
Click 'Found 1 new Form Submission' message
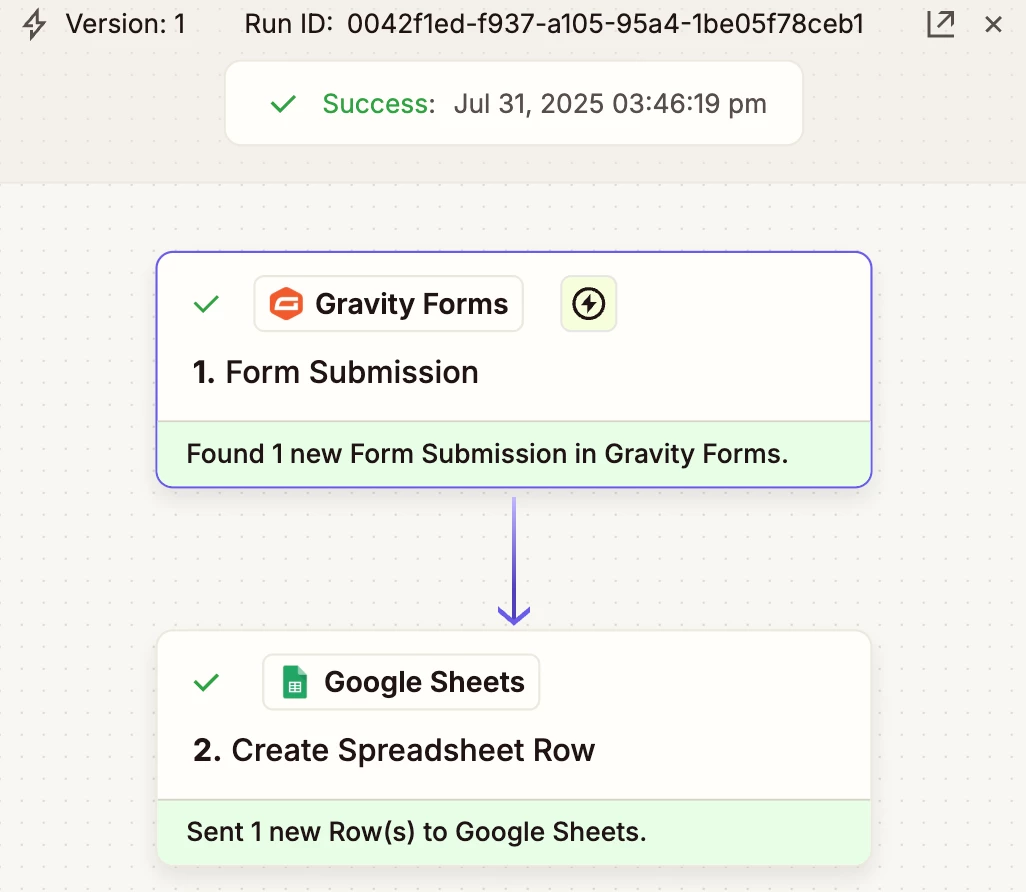pyautogui.click(x=487, y=454)
